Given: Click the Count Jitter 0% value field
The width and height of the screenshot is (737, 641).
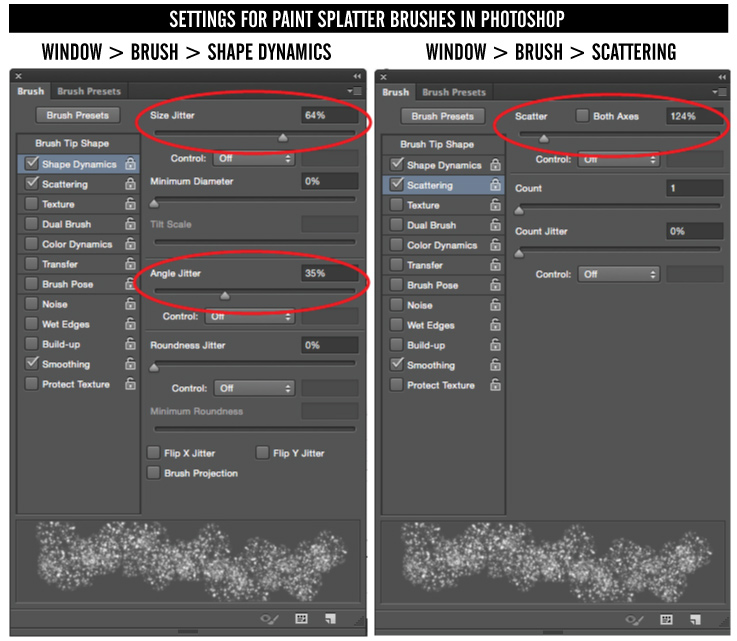Looking at the screenshot, I should coord(694,231).
